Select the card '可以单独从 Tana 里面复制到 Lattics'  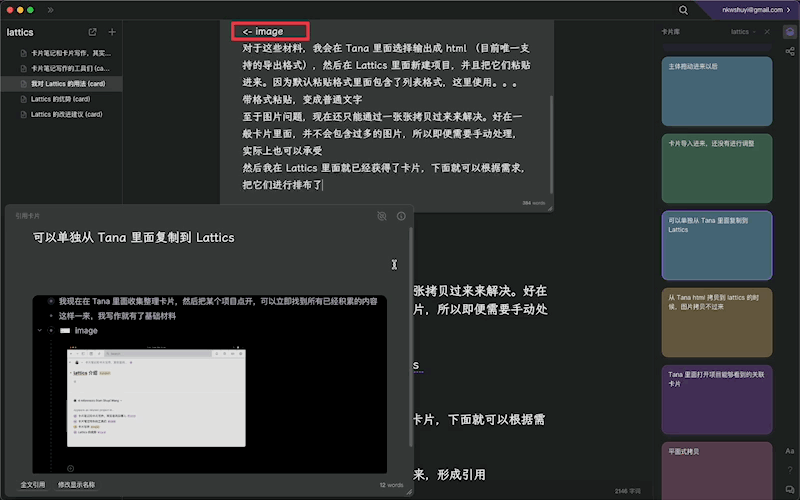point(717,245)
